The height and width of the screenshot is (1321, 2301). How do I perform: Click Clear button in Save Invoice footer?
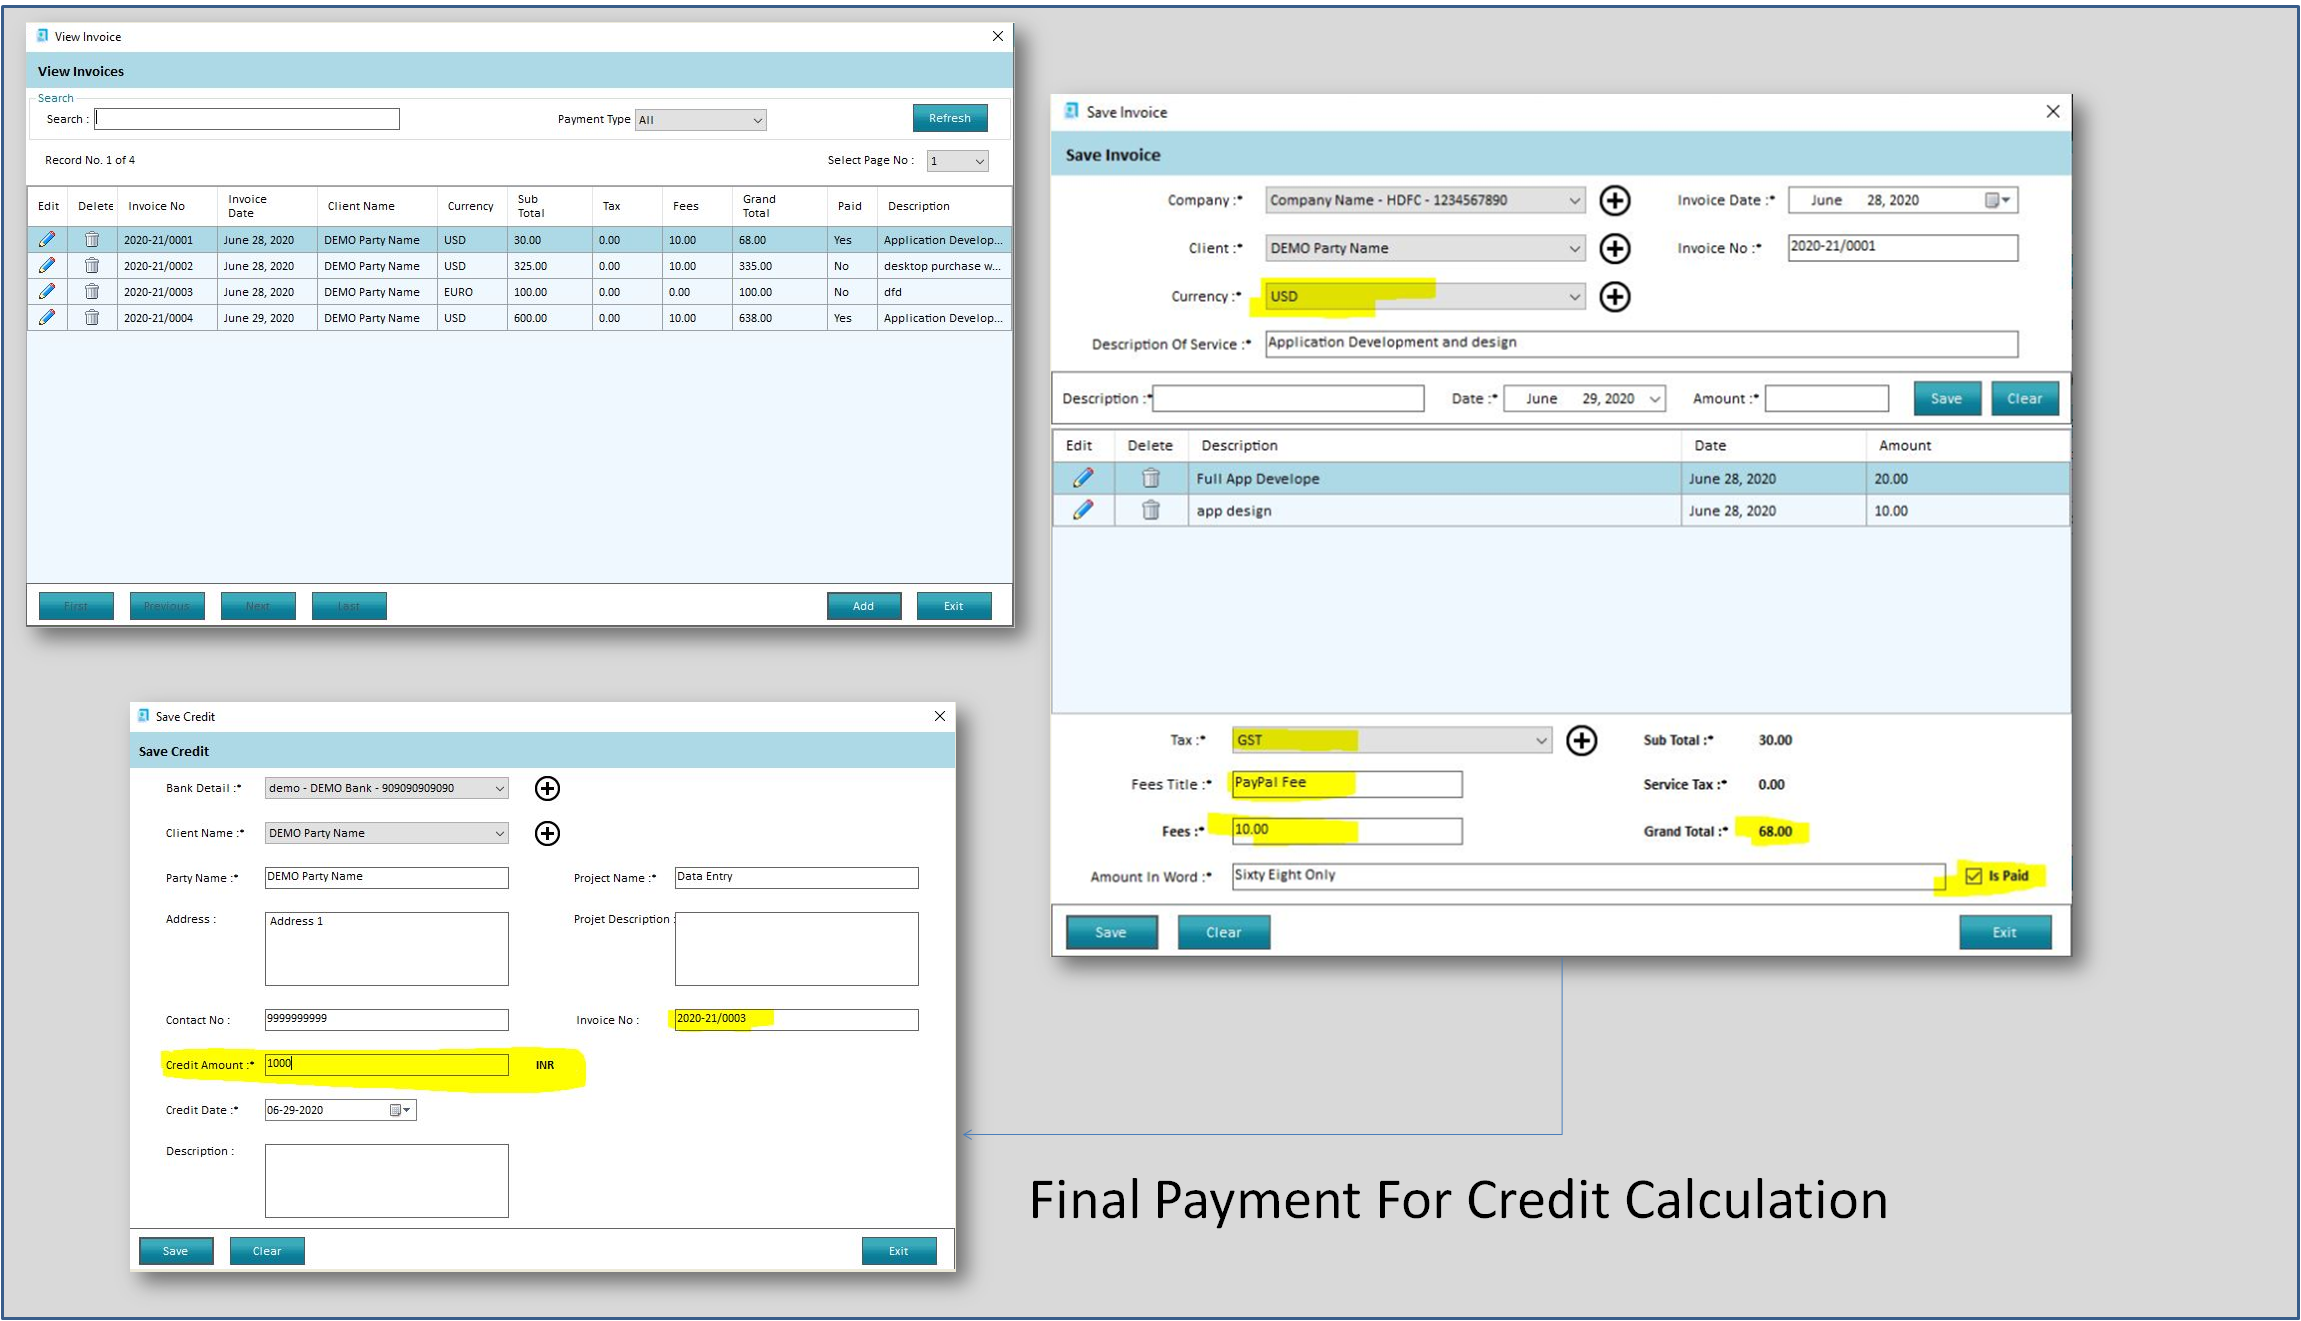pos(1223,932)
